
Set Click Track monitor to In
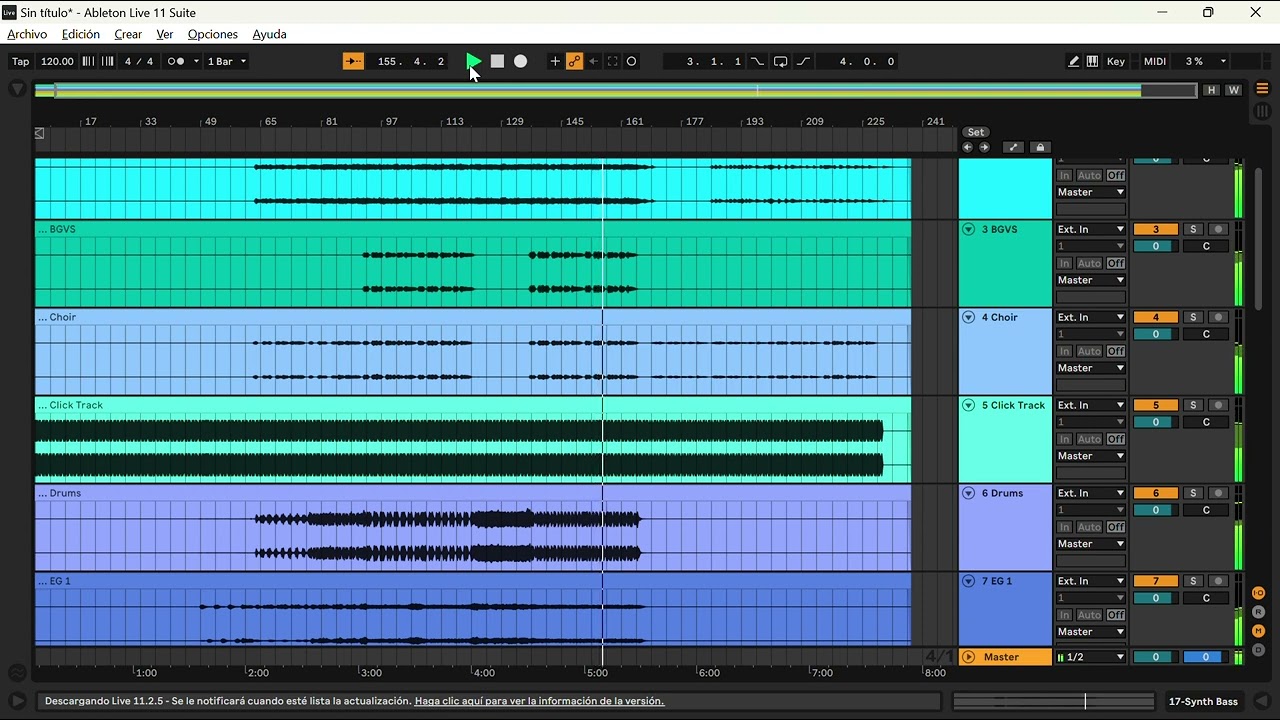(1065, 439)
